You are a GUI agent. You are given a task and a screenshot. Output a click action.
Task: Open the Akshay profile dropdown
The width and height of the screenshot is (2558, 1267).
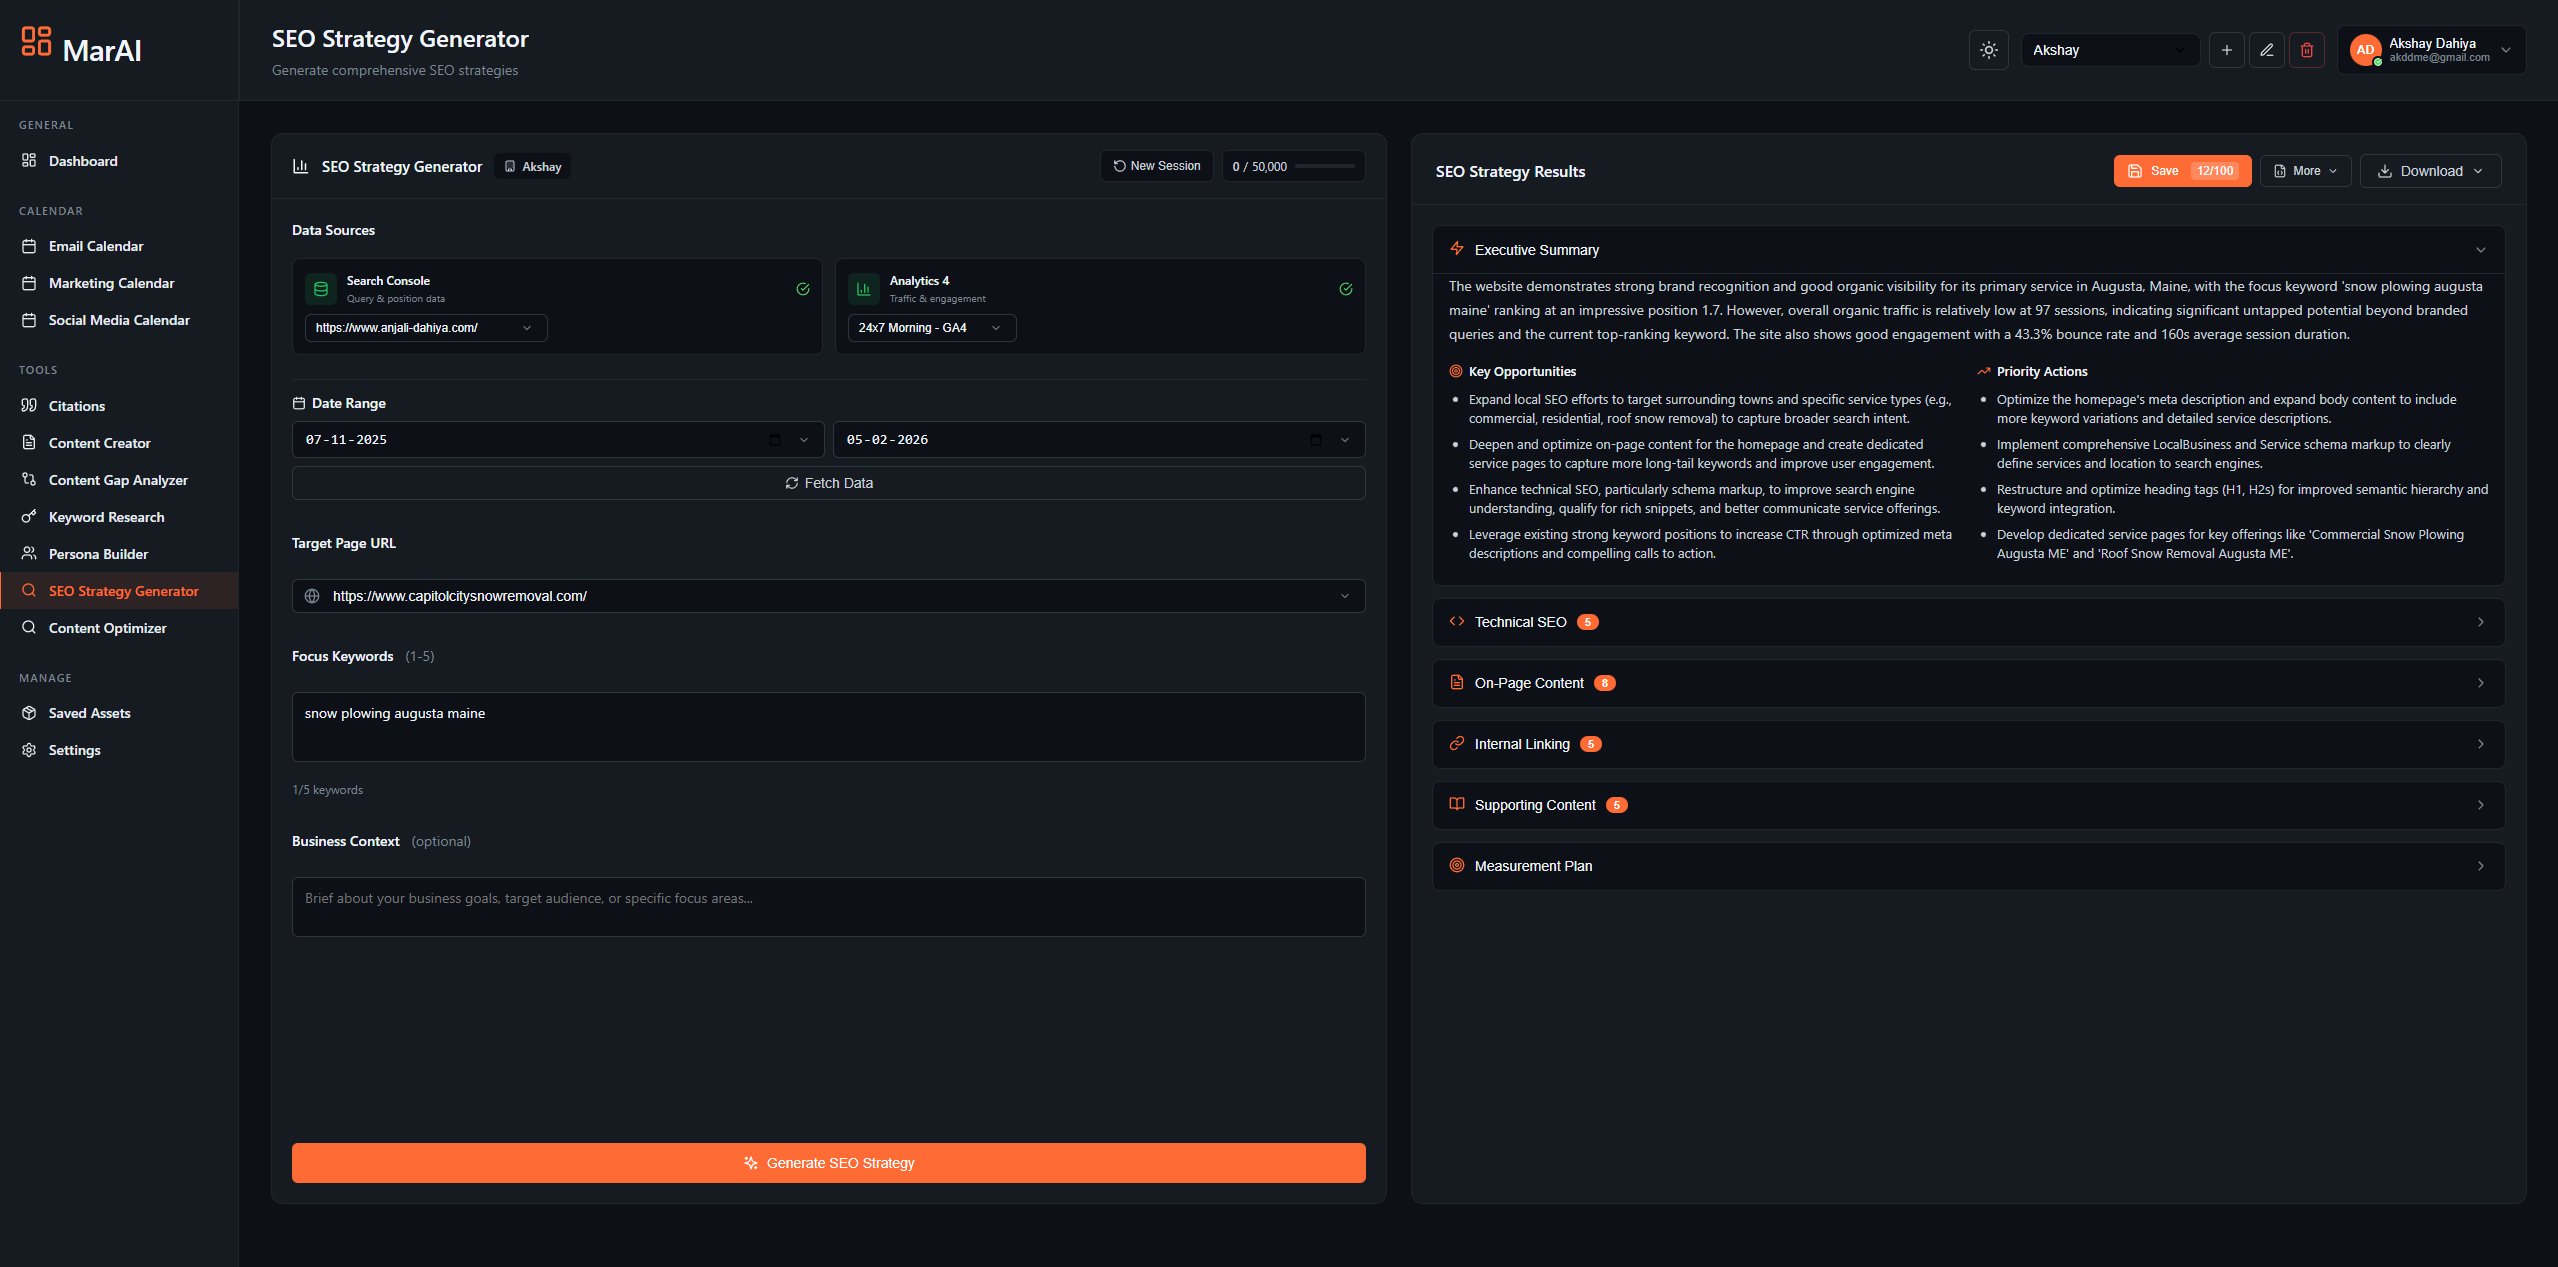(2108, 50)
